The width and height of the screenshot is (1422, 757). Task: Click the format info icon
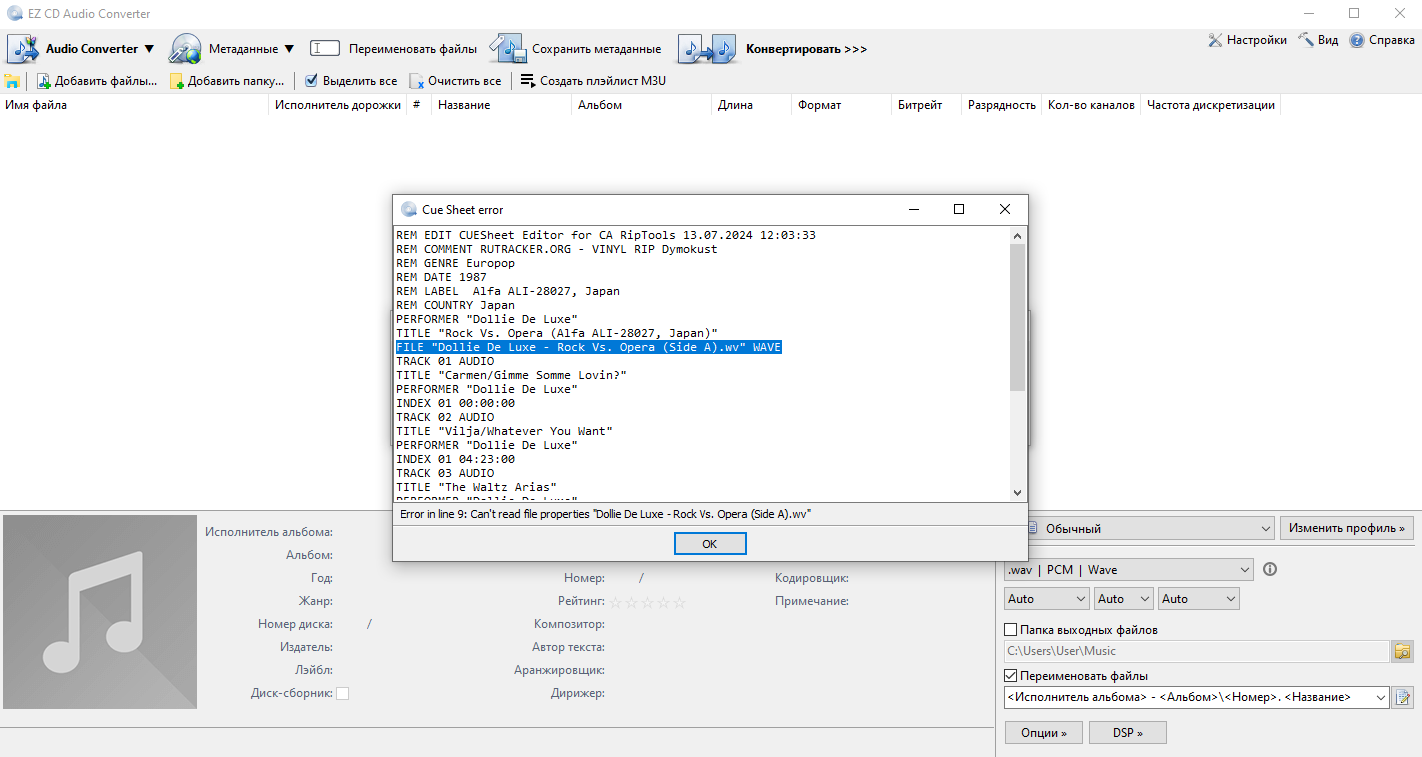tap(1270, 570)
